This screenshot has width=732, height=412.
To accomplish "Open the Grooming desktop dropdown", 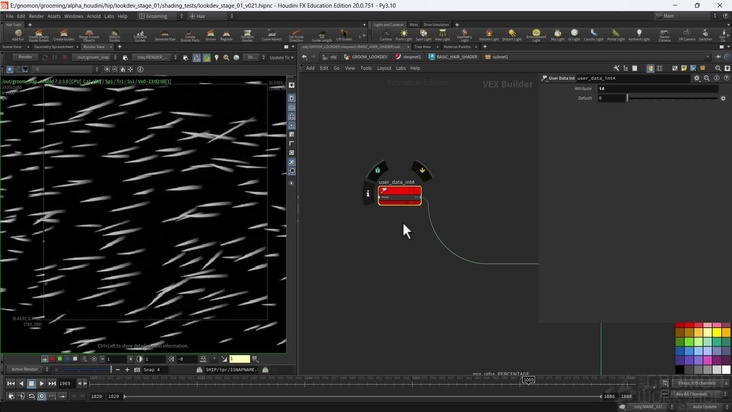I will point(162,16).
